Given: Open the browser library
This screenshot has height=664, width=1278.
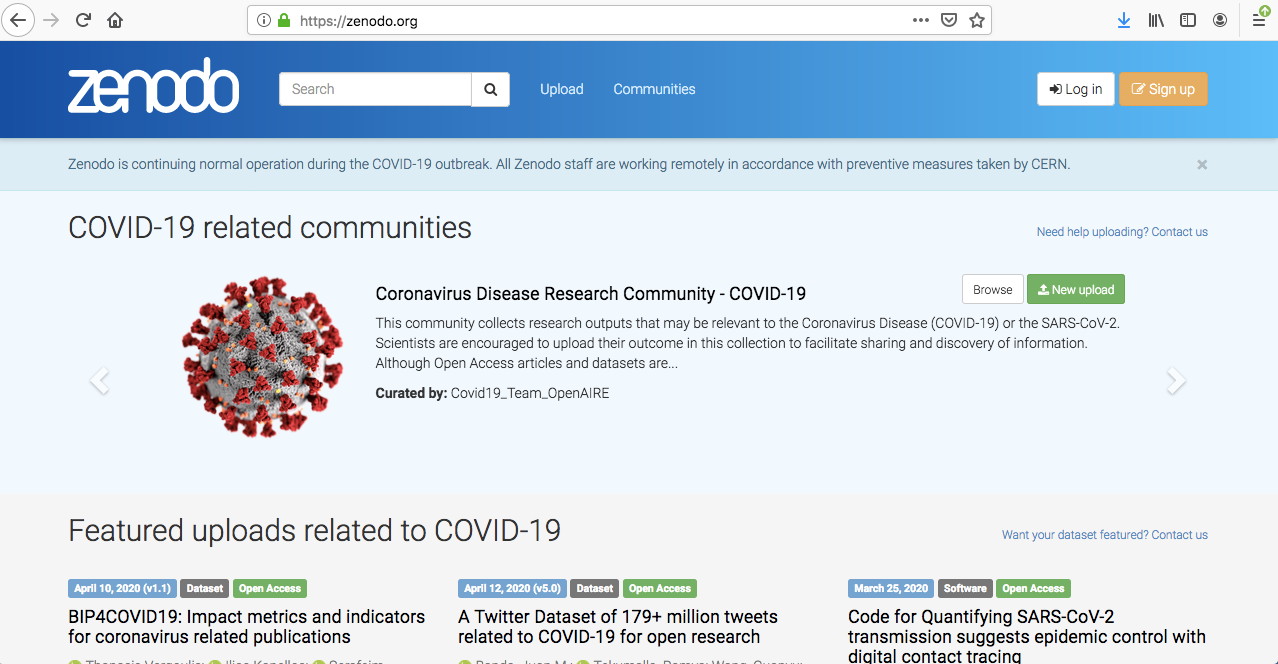Looking at the screenshot, I should click(x=1156, y=20).
